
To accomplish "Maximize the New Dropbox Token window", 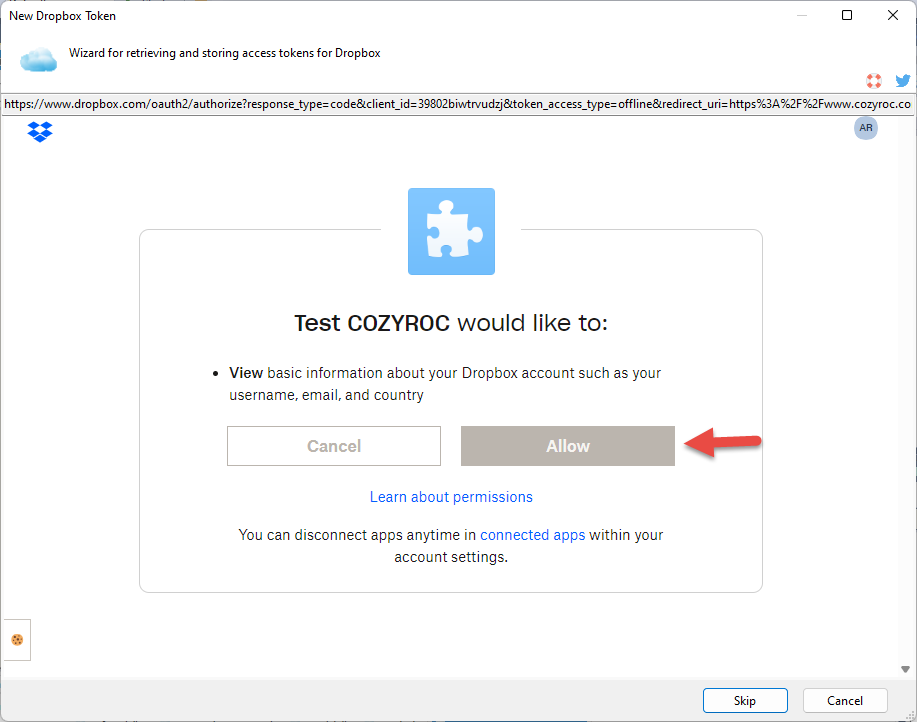I will tap(846, 15).
